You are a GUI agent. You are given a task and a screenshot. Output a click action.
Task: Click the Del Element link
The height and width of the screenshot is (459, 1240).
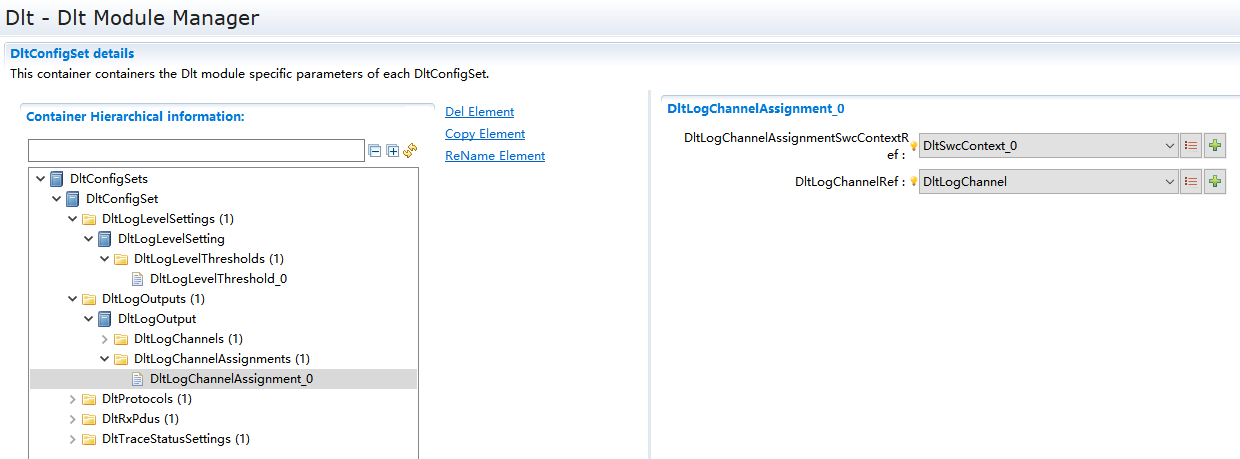coord(479,112)
